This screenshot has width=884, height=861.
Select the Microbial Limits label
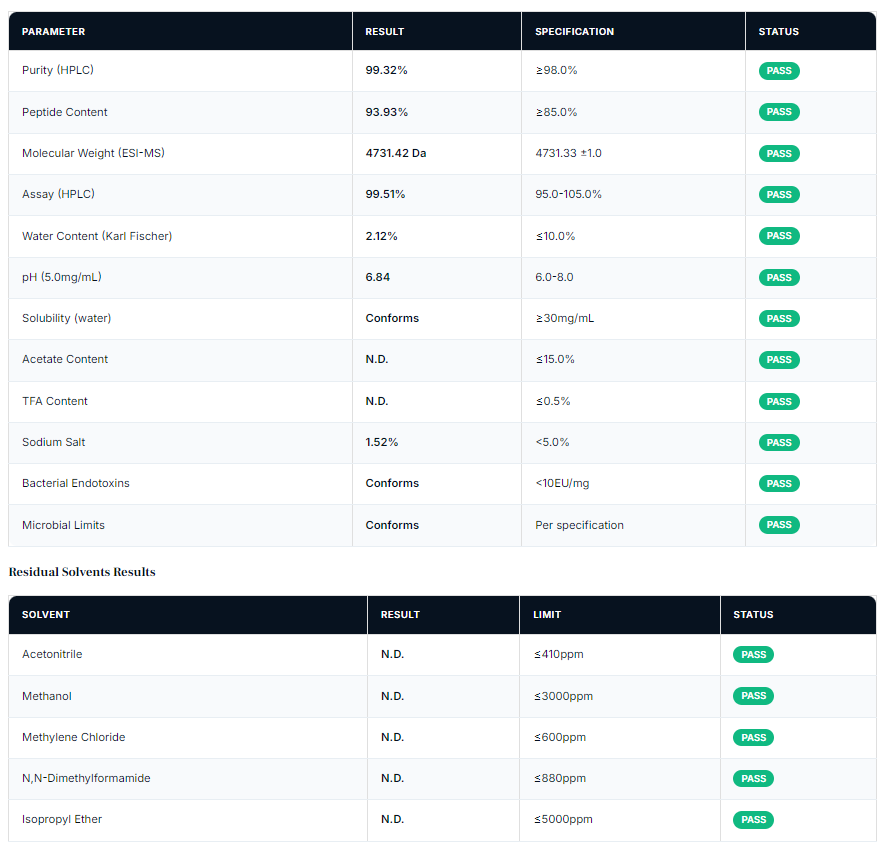tap(63, 525)
